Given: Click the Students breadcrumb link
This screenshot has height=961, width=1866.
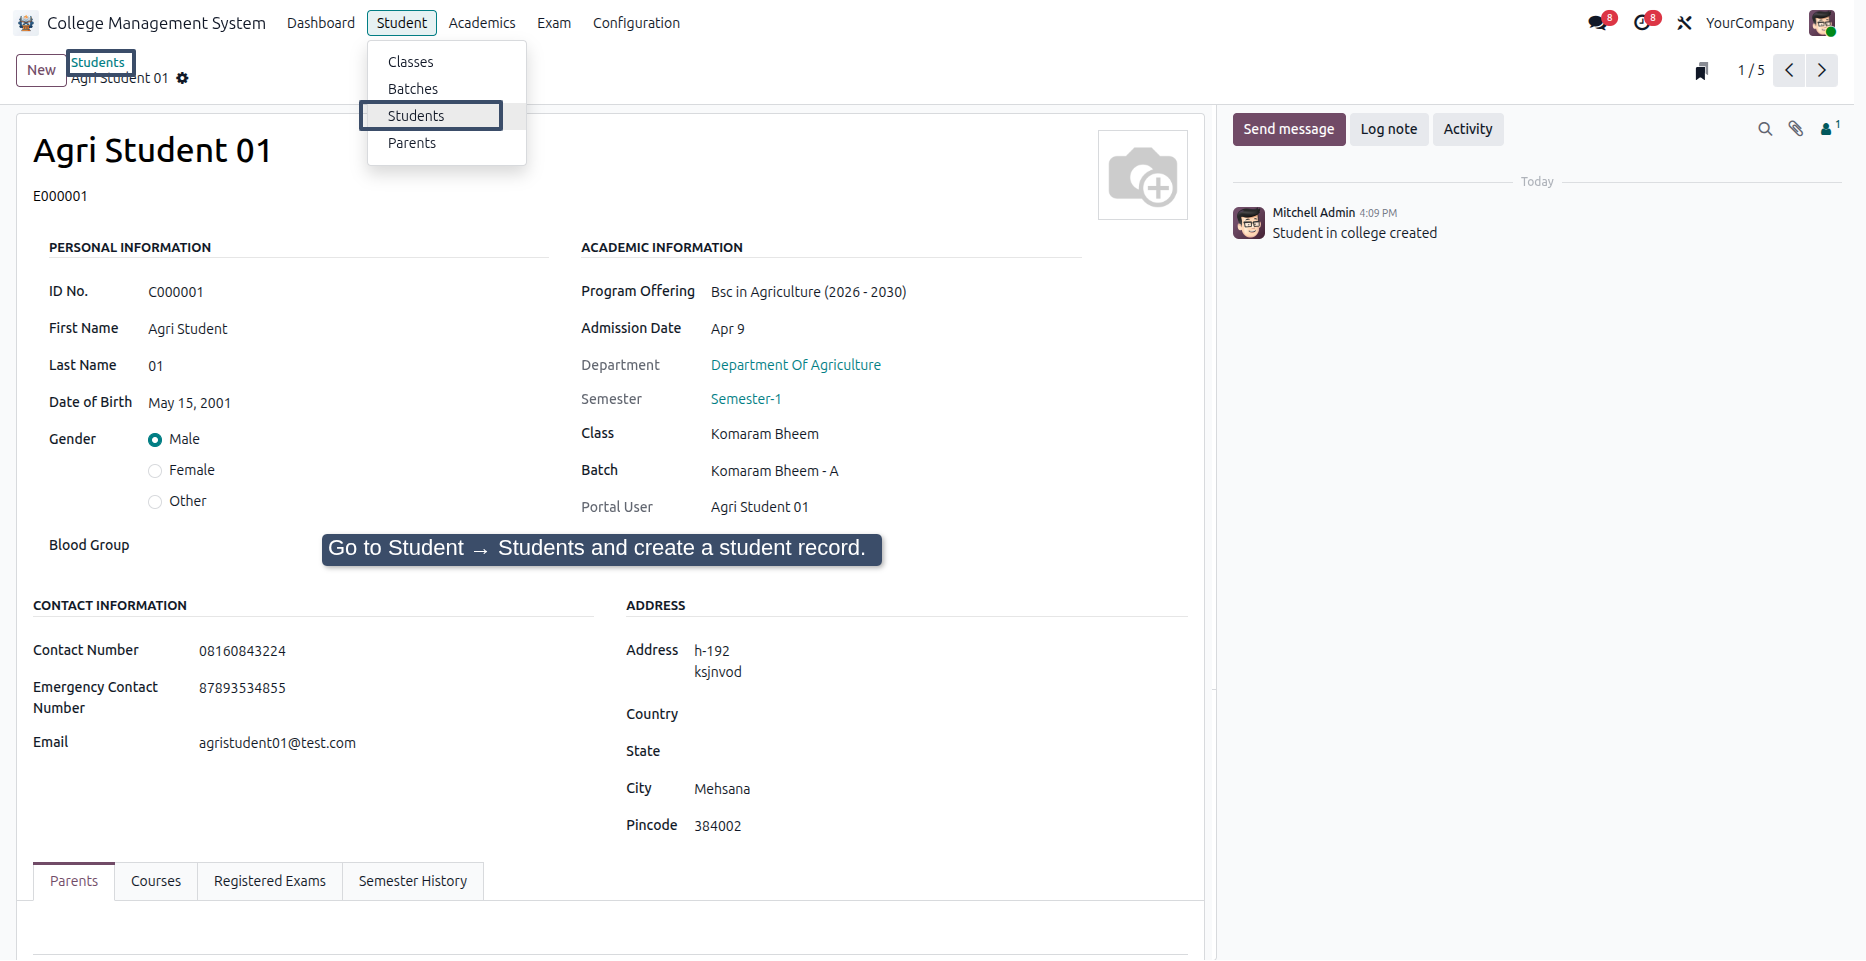Looking at the screenshot, I should click(x=98, y=62).
